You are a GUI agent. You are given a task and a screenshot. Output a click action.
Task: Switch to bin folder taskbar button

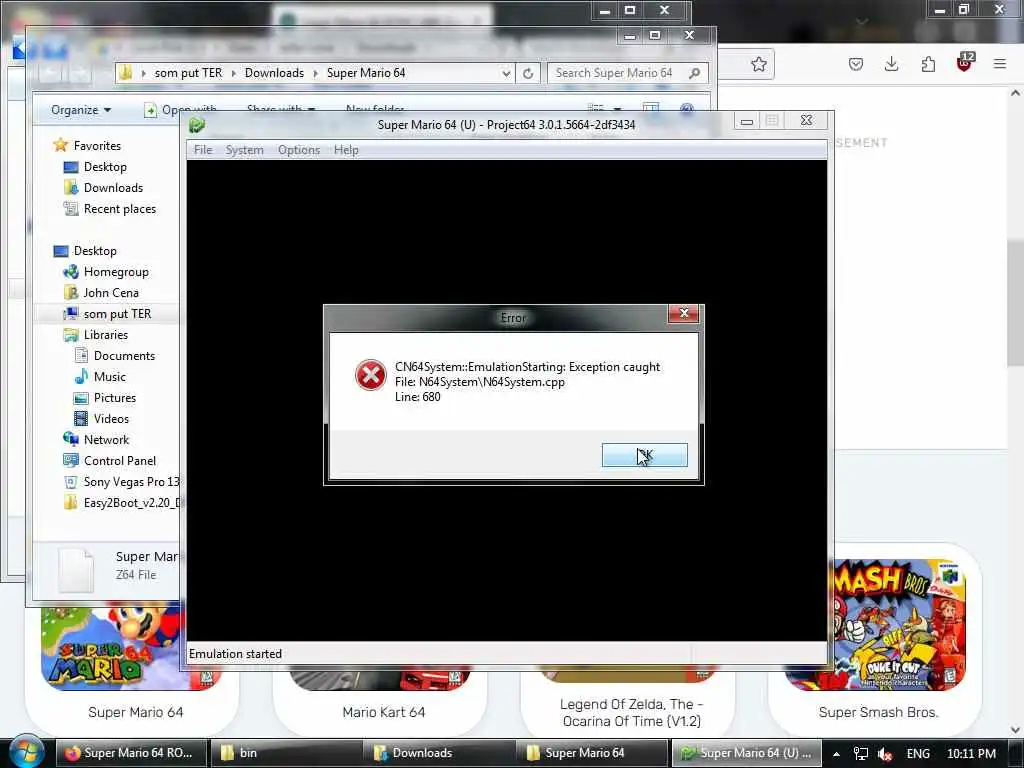coord(285,753)
